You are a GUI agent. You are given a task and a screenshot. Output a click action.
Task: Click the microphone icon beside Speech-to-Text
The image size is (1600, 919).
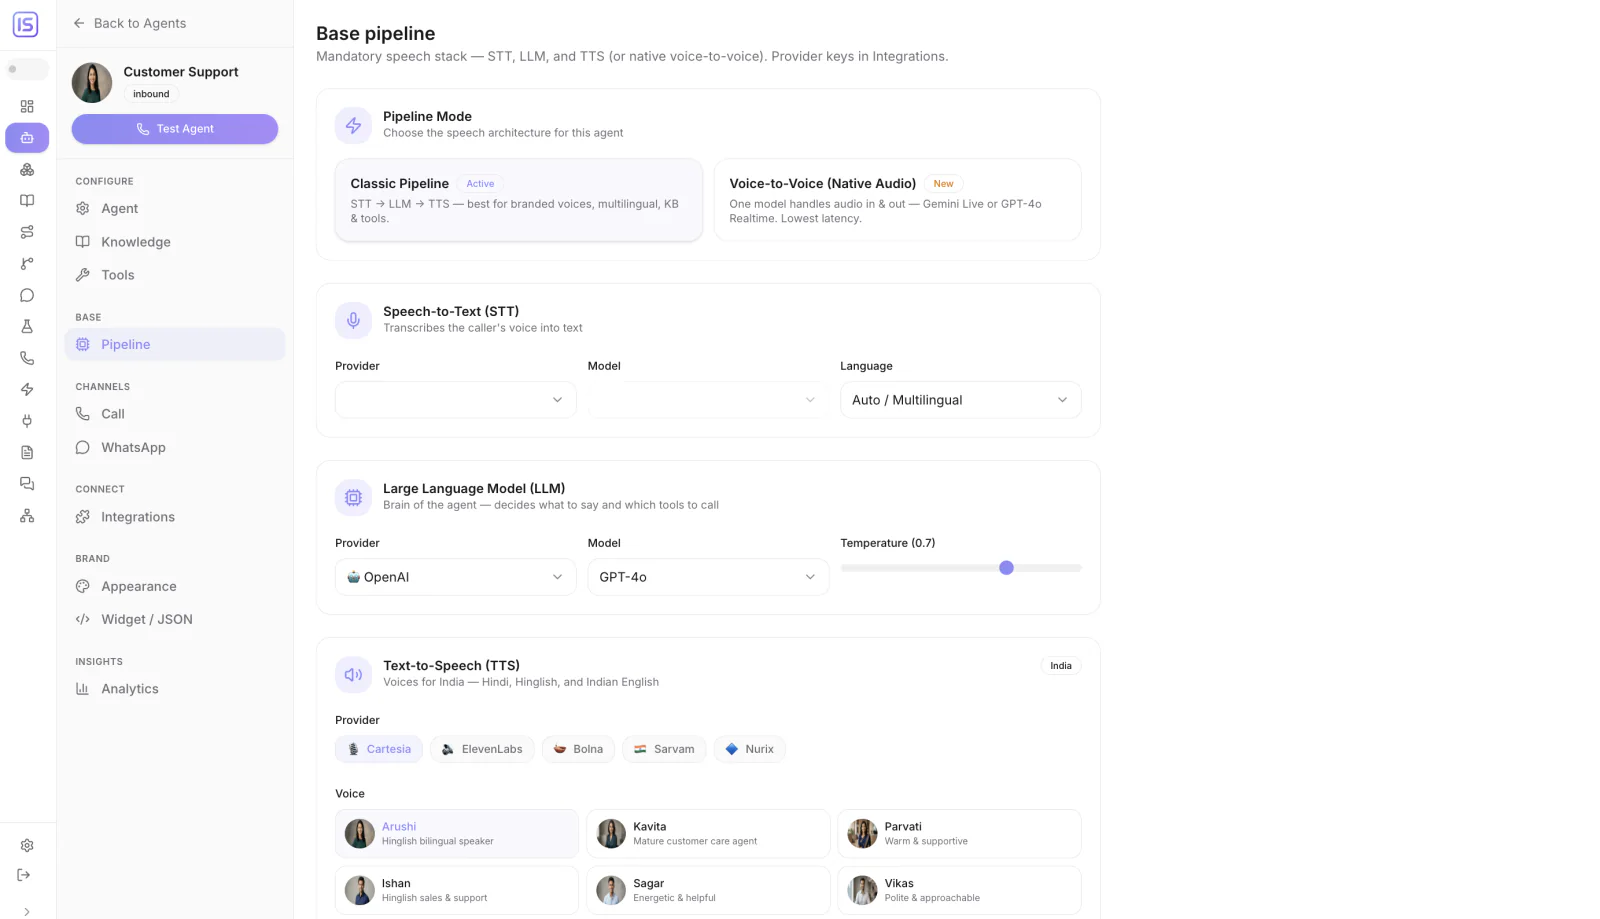pos(353,320)
